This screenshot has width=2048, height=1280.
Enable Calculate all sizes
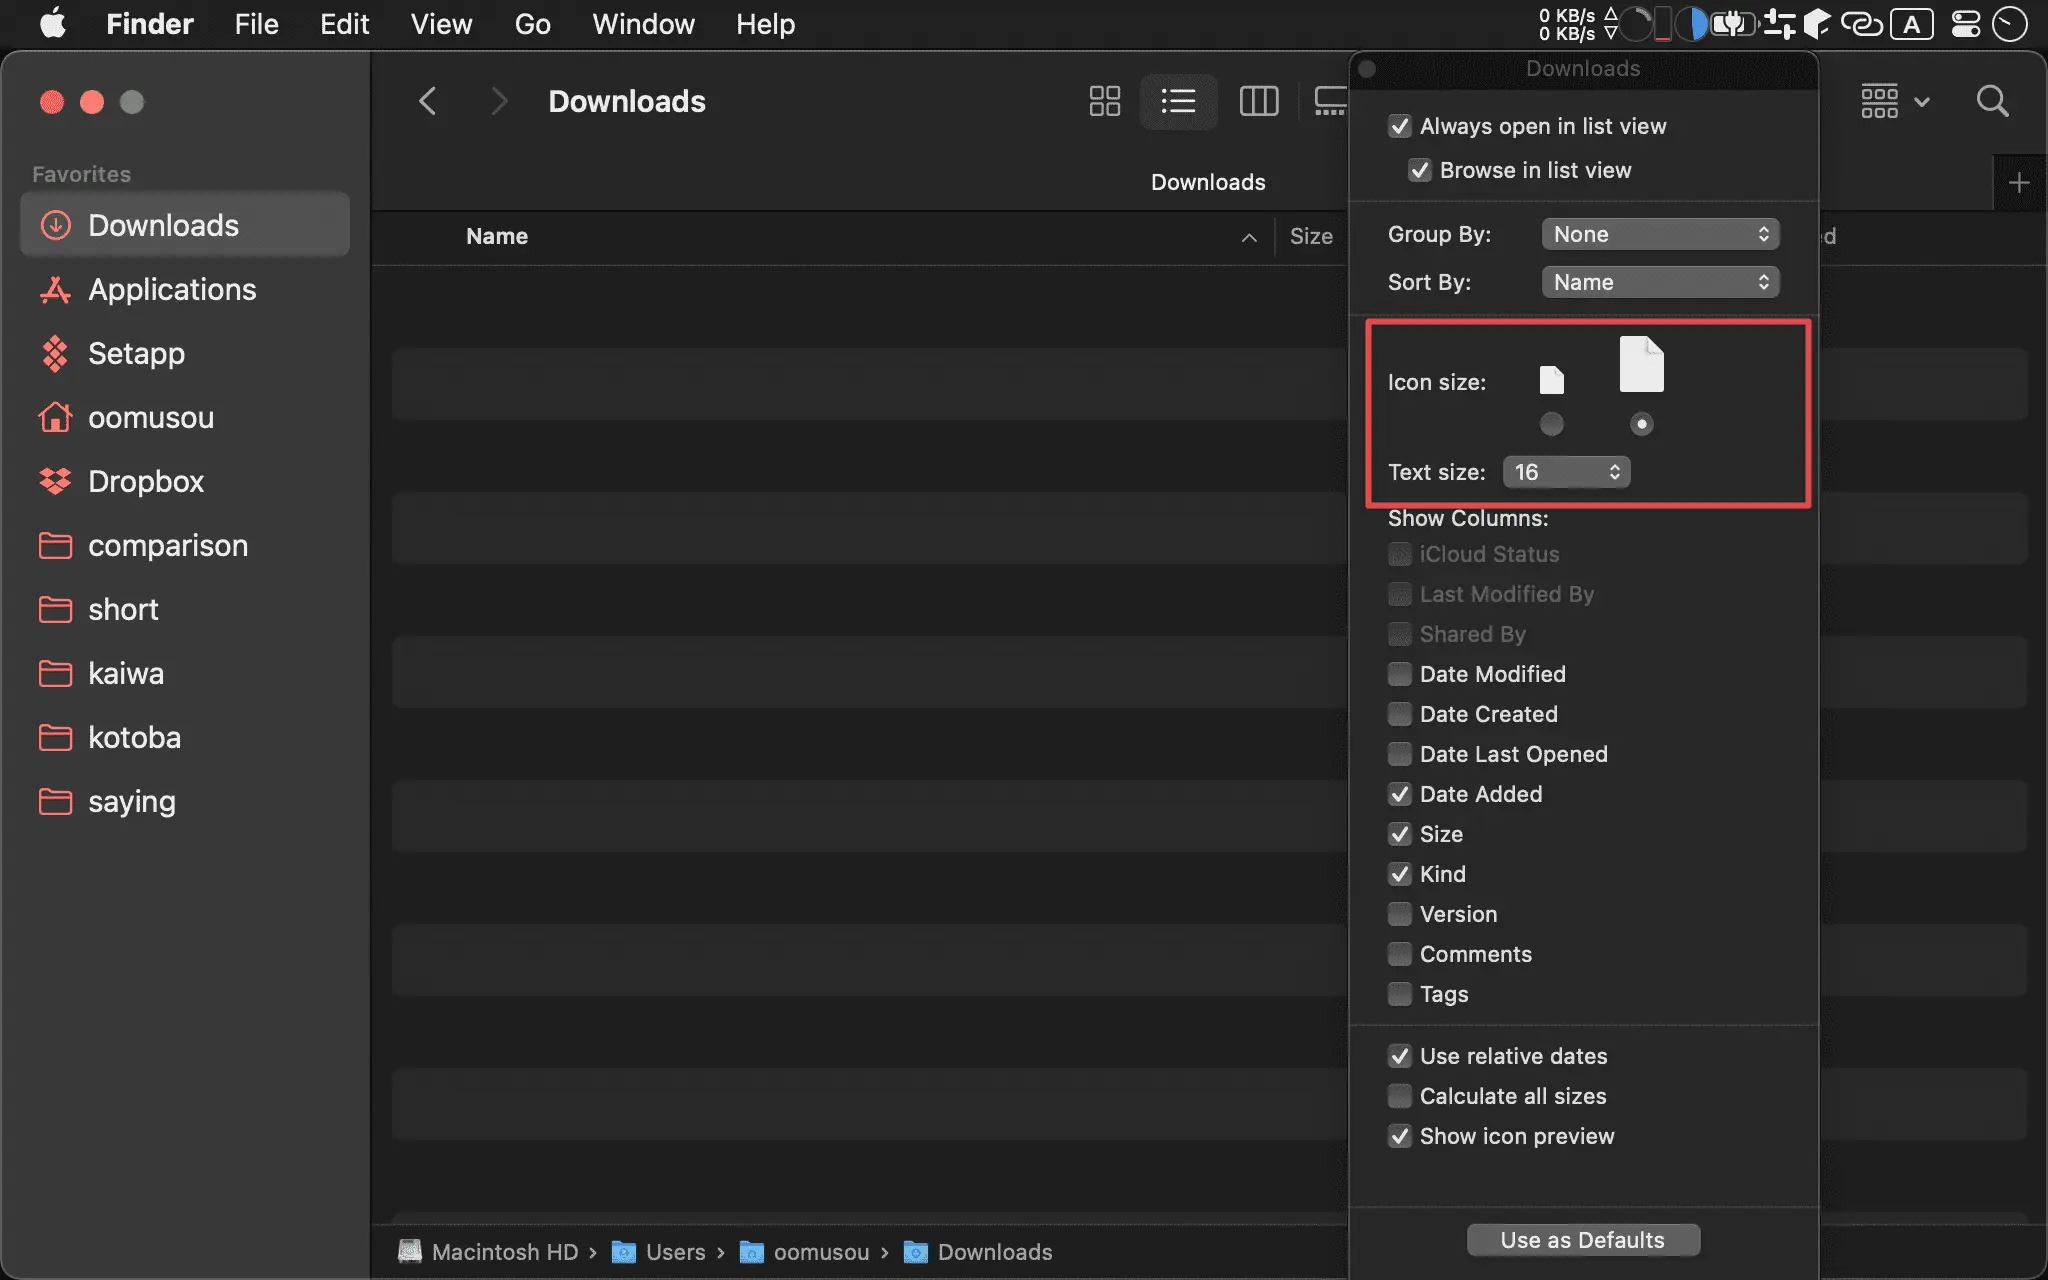1399,1096
